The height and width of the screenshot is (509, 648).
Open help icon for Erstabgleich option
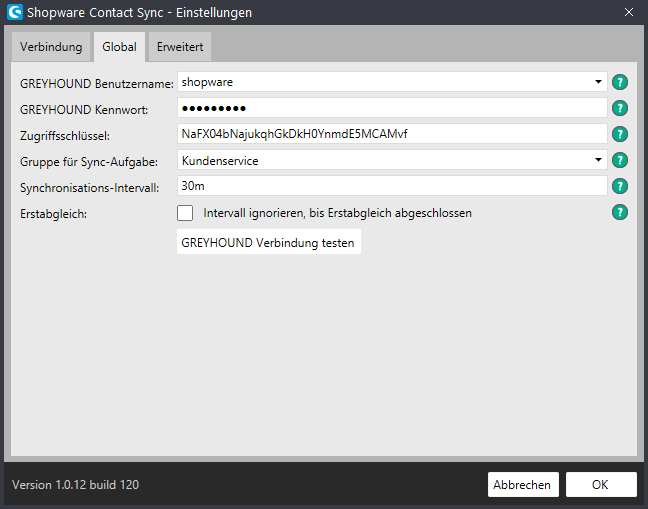point(619,212)
